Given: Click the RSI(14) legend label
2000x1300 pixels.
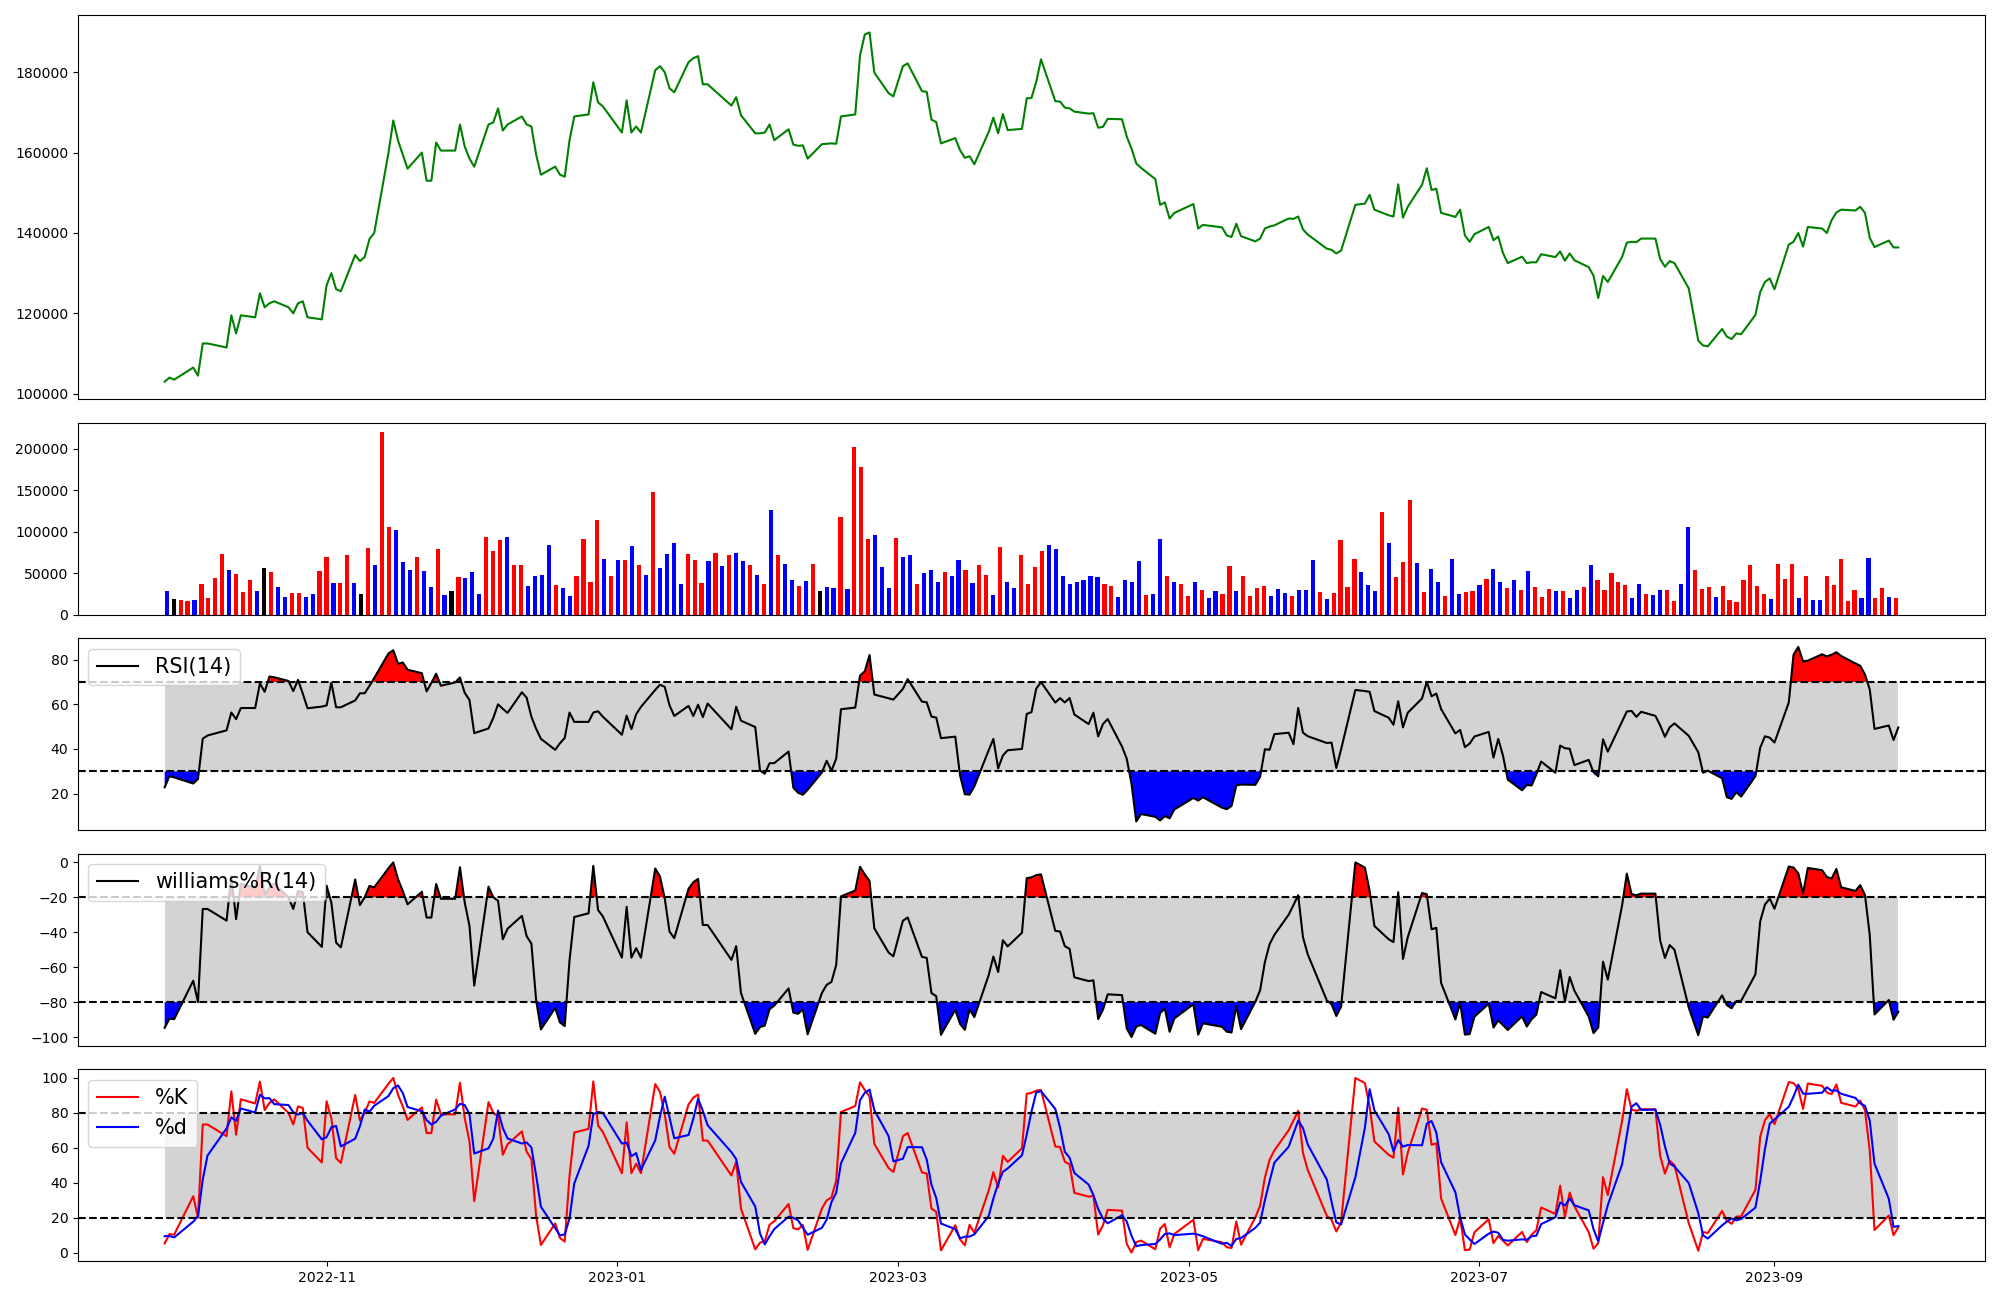Looking at the screenshot, I should point(192,666).
